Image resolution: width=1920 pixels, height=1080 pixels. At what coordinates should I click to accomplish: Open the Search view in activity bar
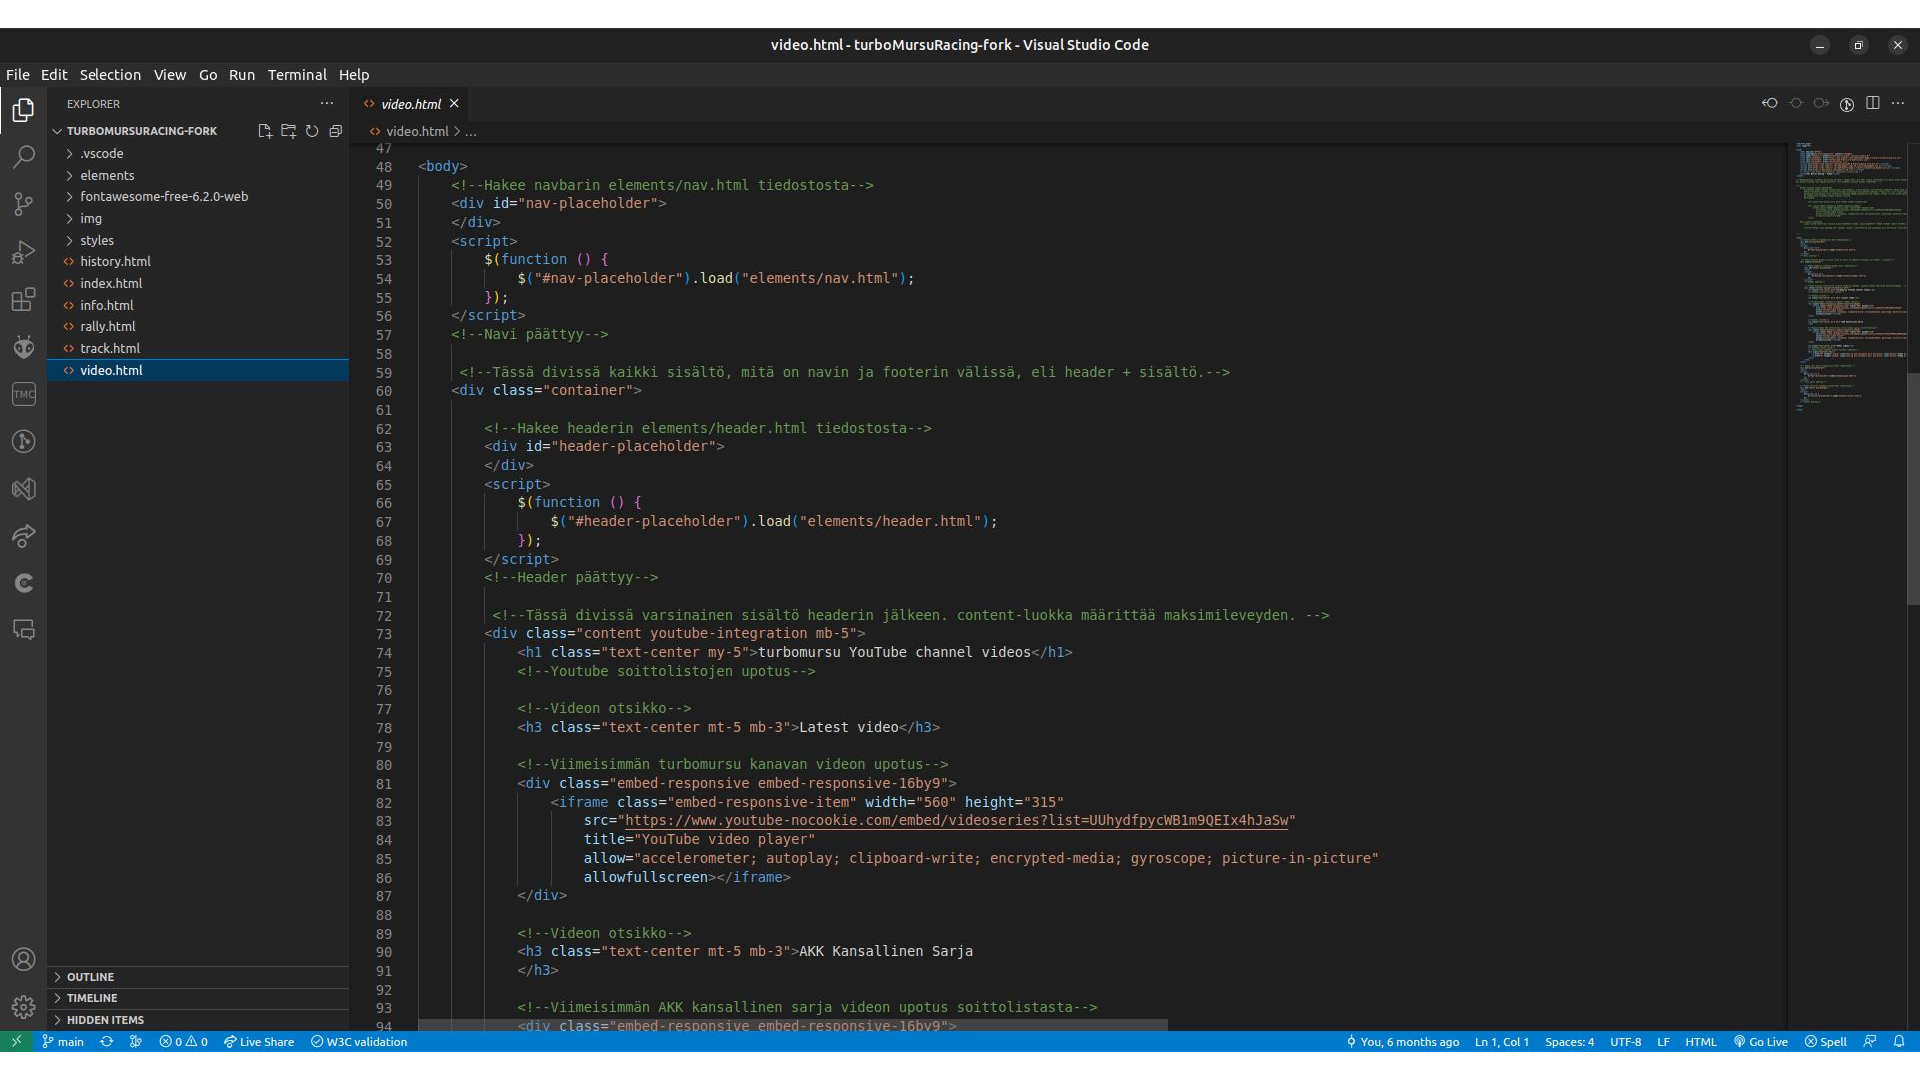[23, 157]
